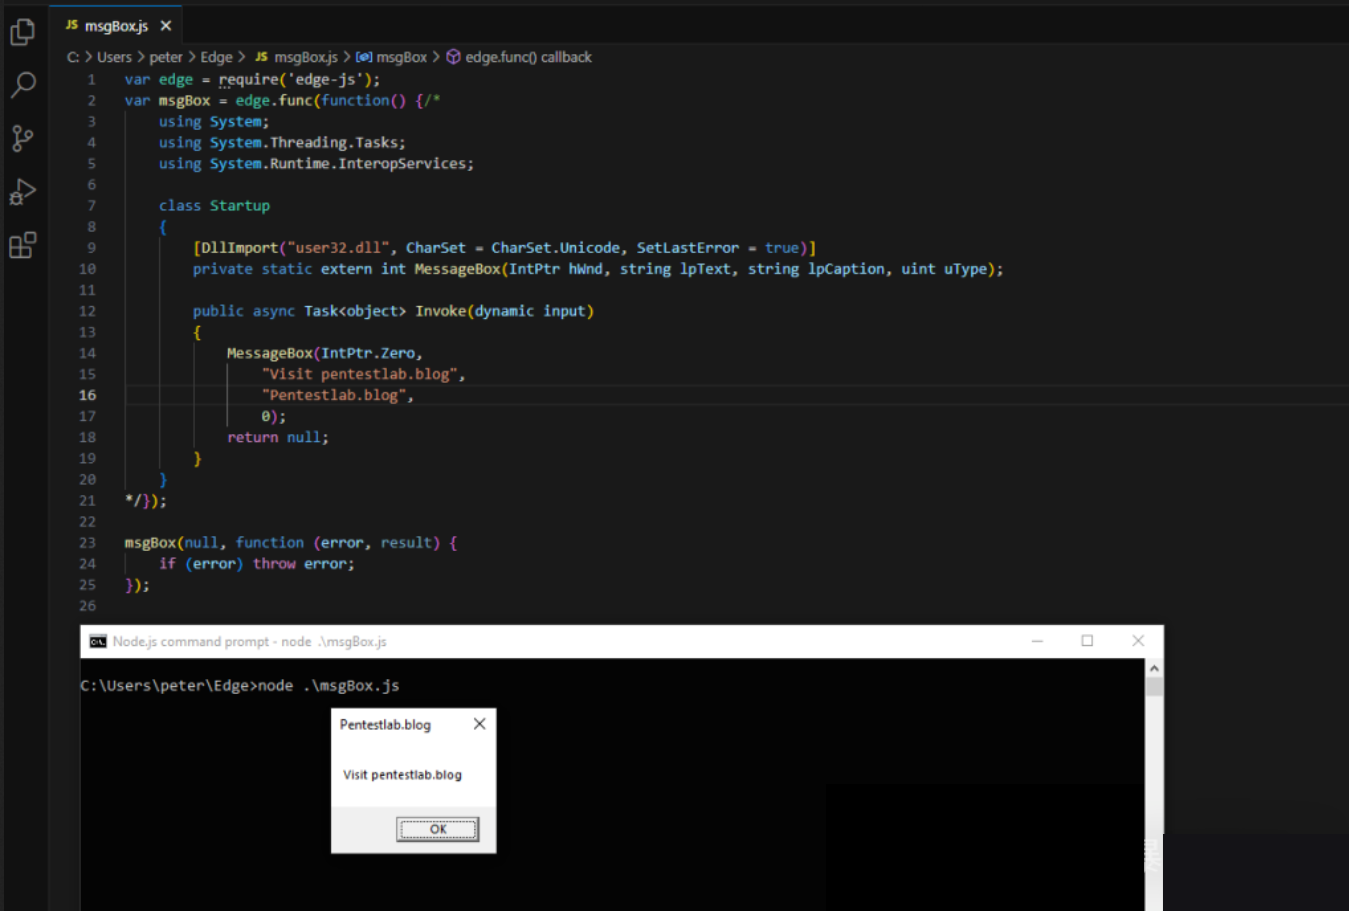Image resolution: width=1349 pixels, height=911 pixels.
Task: Click 'class Startup' on line 7
Action: coord(214,206)
